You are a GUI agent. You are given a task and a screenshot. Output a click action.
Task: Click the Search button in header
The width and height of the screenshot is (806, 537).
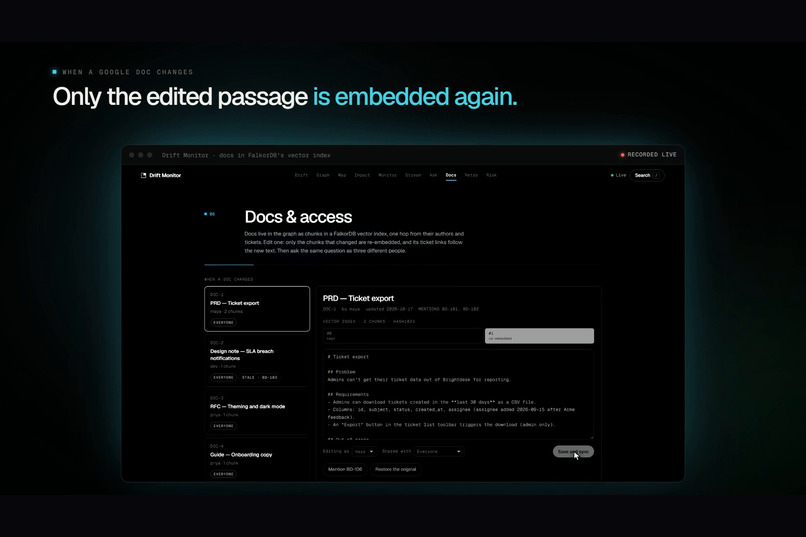[647, 175]
